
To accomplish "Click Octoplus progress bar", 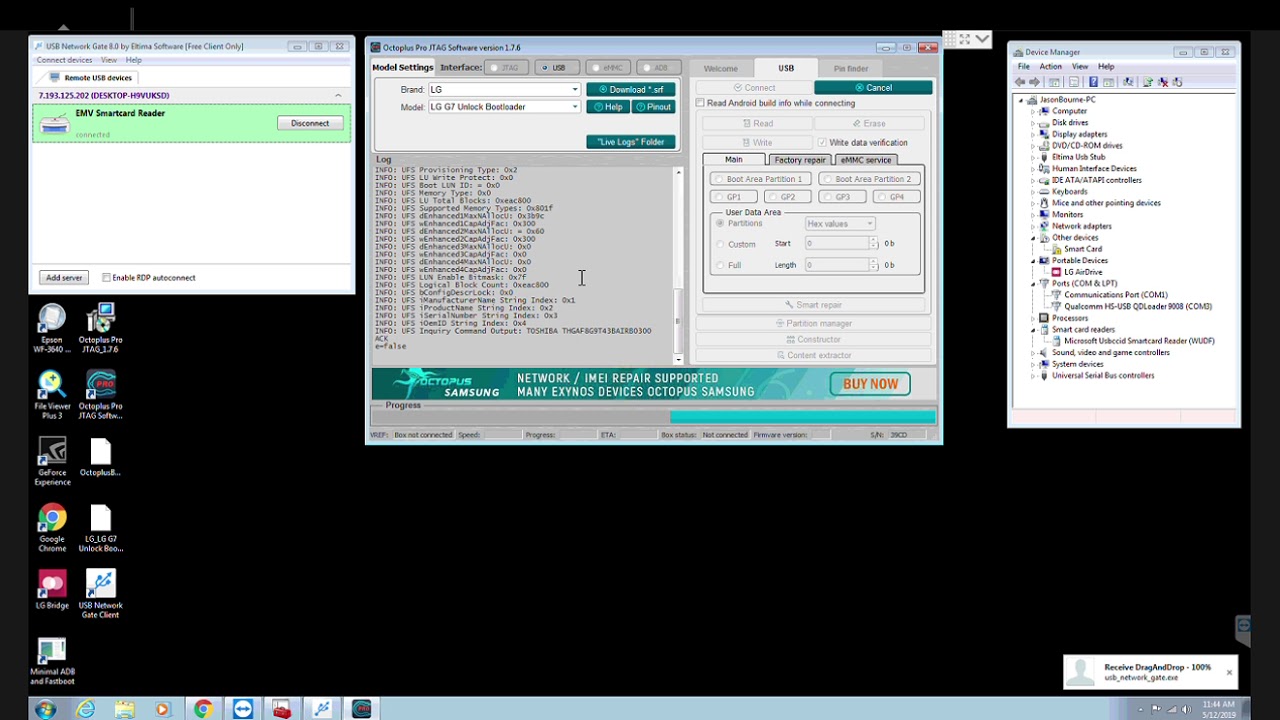I will coord(654,417).
